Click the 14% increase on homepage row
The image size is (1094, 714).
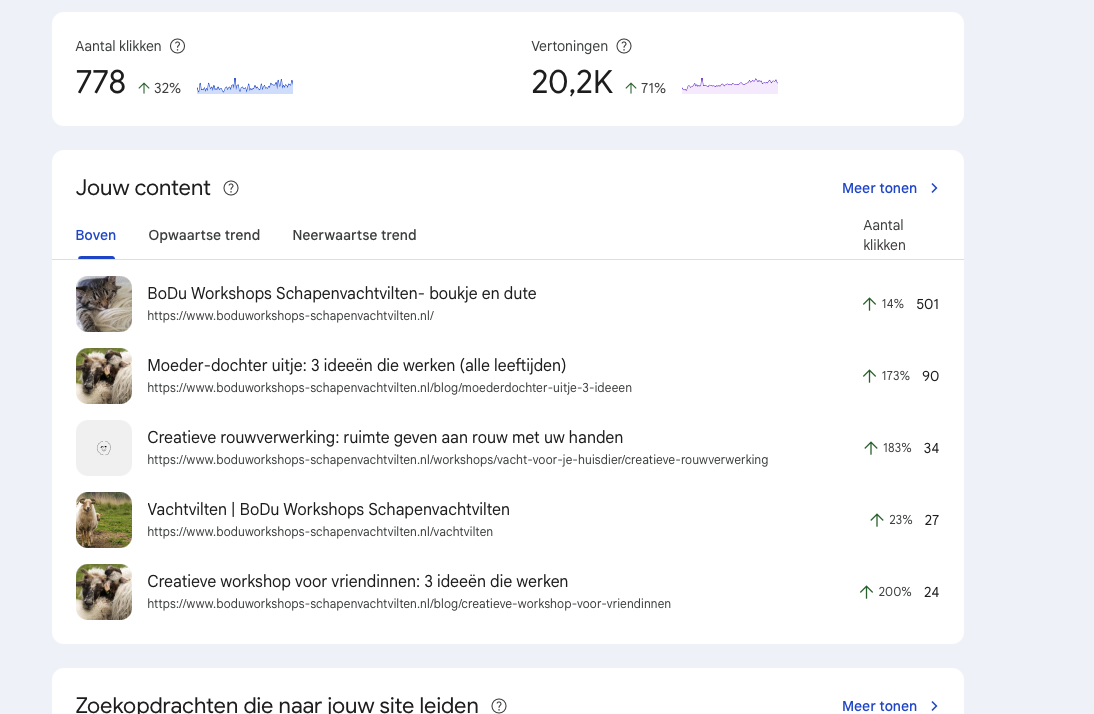[x=883, y=304]
